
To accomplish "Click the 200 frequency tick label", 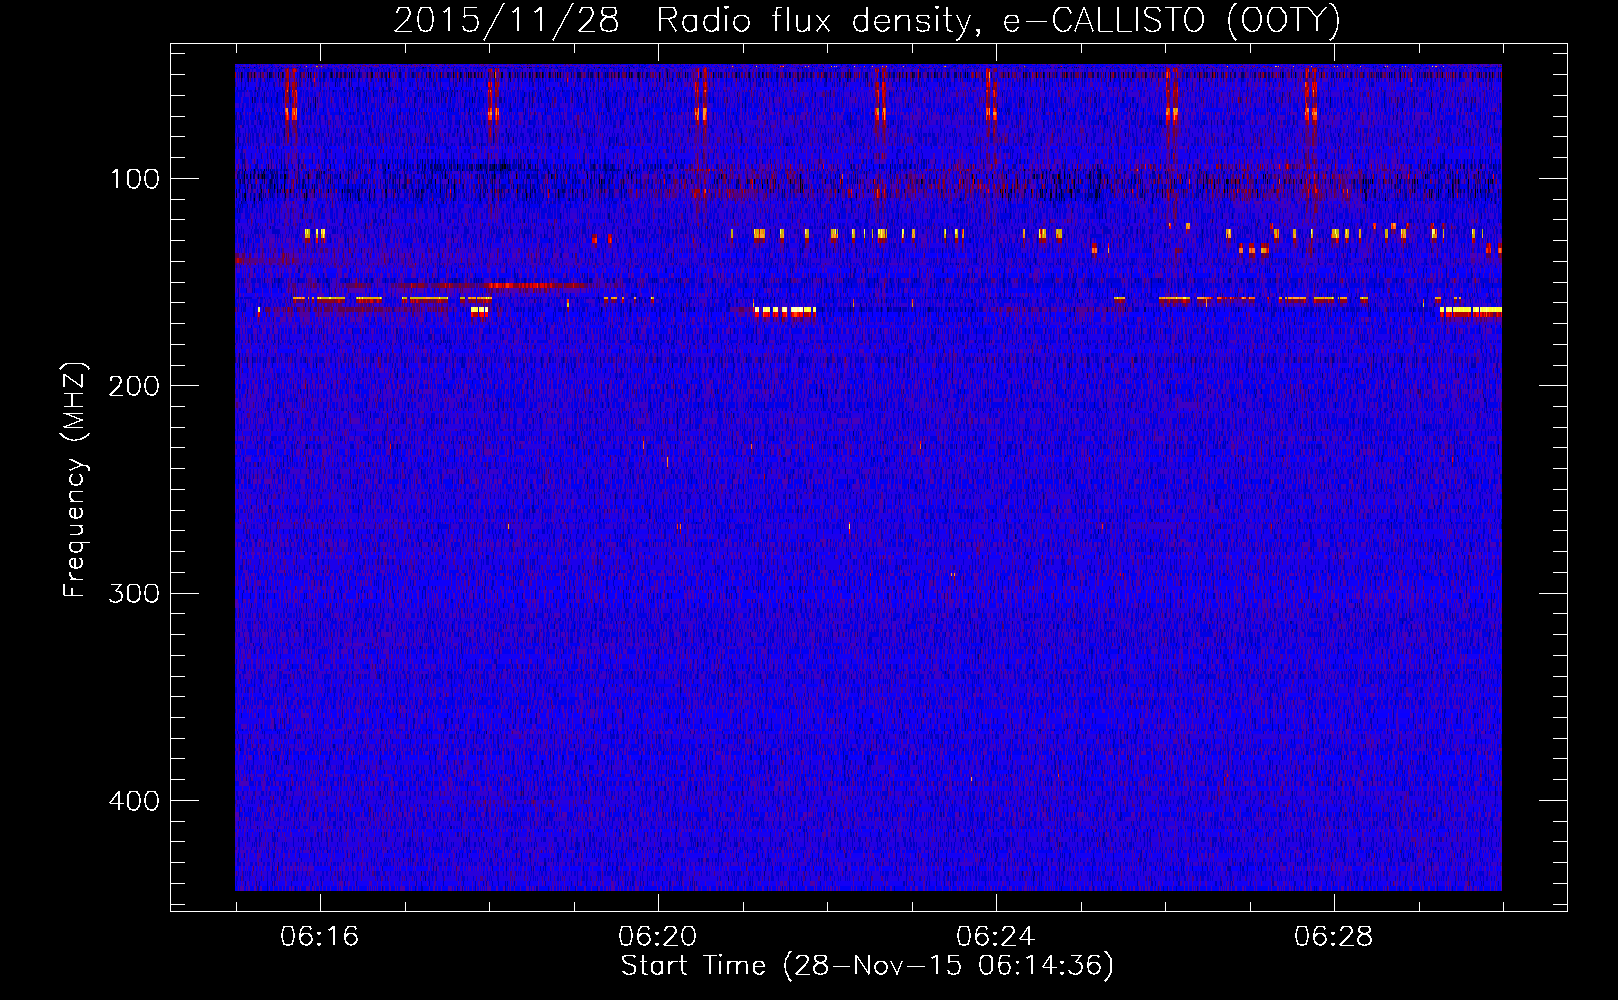I will tap(134, 386).
